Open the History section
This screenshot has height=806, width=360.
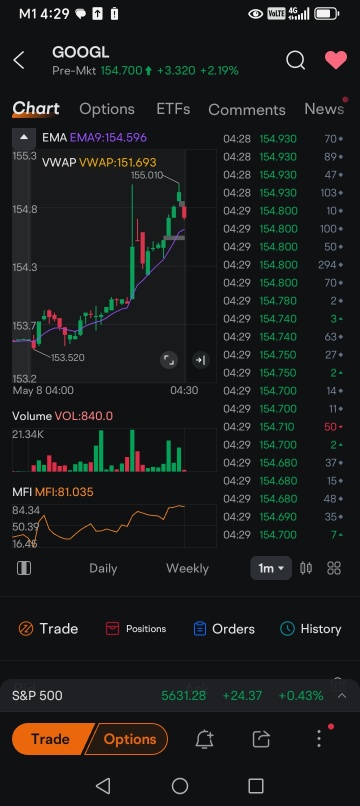(311, 629)
